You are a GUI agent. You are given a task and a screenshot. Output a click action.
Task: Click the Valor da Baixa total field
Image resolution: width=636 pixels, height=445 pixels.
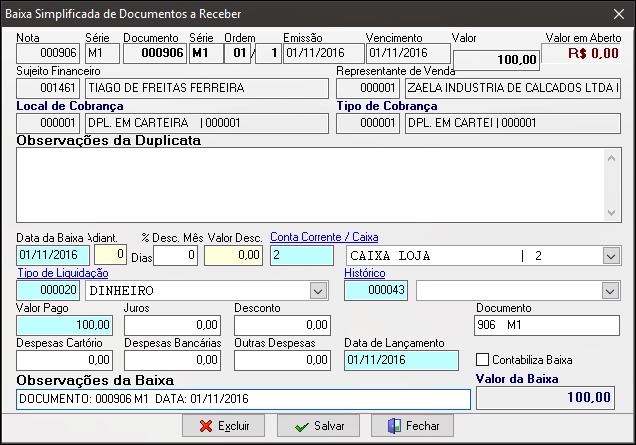click(x=545, y=398)
